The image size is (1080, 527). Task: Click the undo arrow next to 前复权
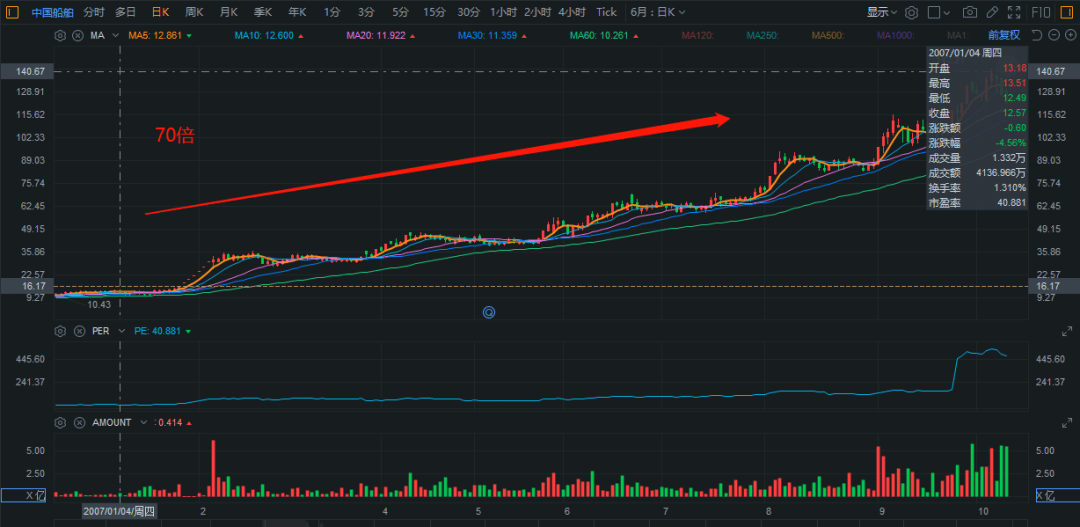[1035, 35]
